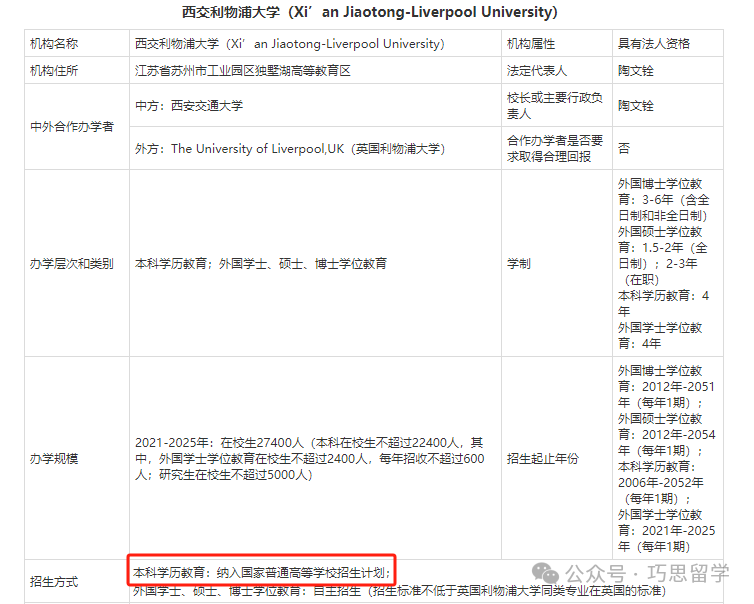Viewport: 754px width, 604px height.
Task: Click '外国硕士学位教育：2012年-2054年' text
Action: [x=666, y=434]
